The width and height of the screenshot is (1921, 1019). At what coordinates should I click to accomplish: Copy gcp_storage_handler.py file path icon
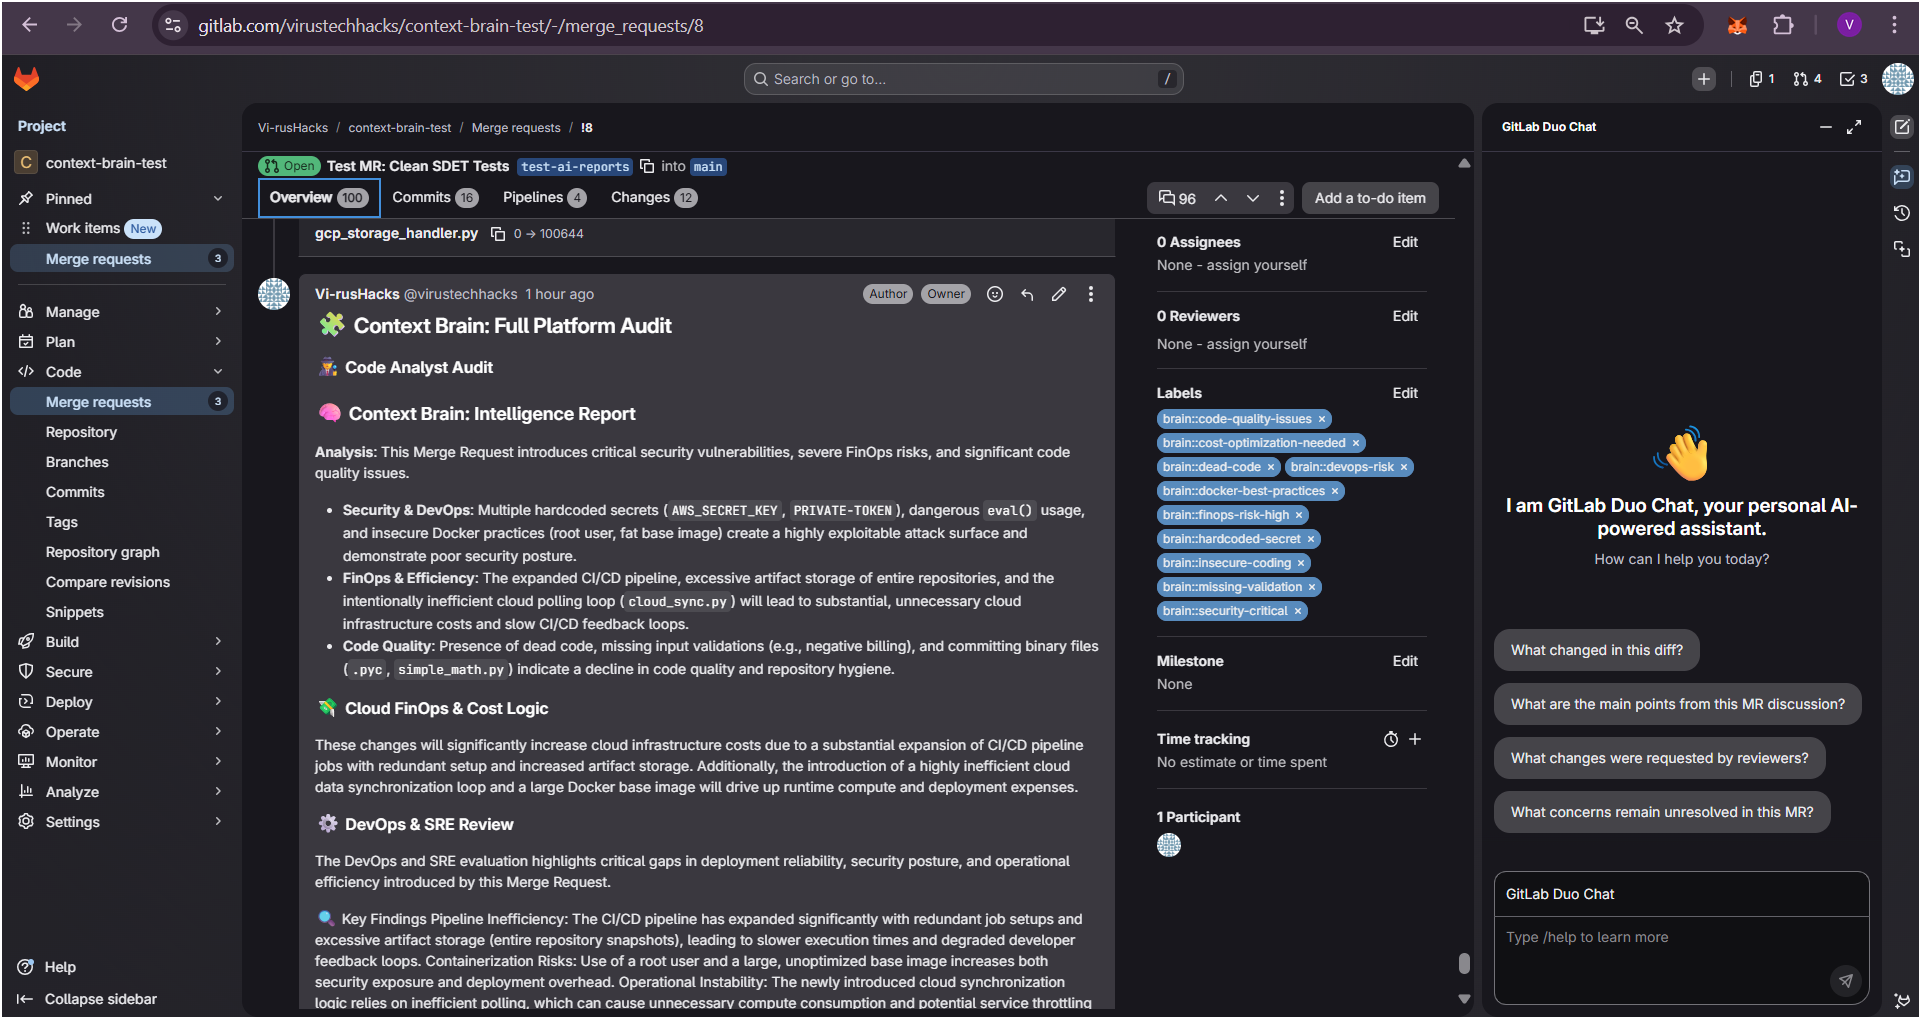tap(498, 234)
